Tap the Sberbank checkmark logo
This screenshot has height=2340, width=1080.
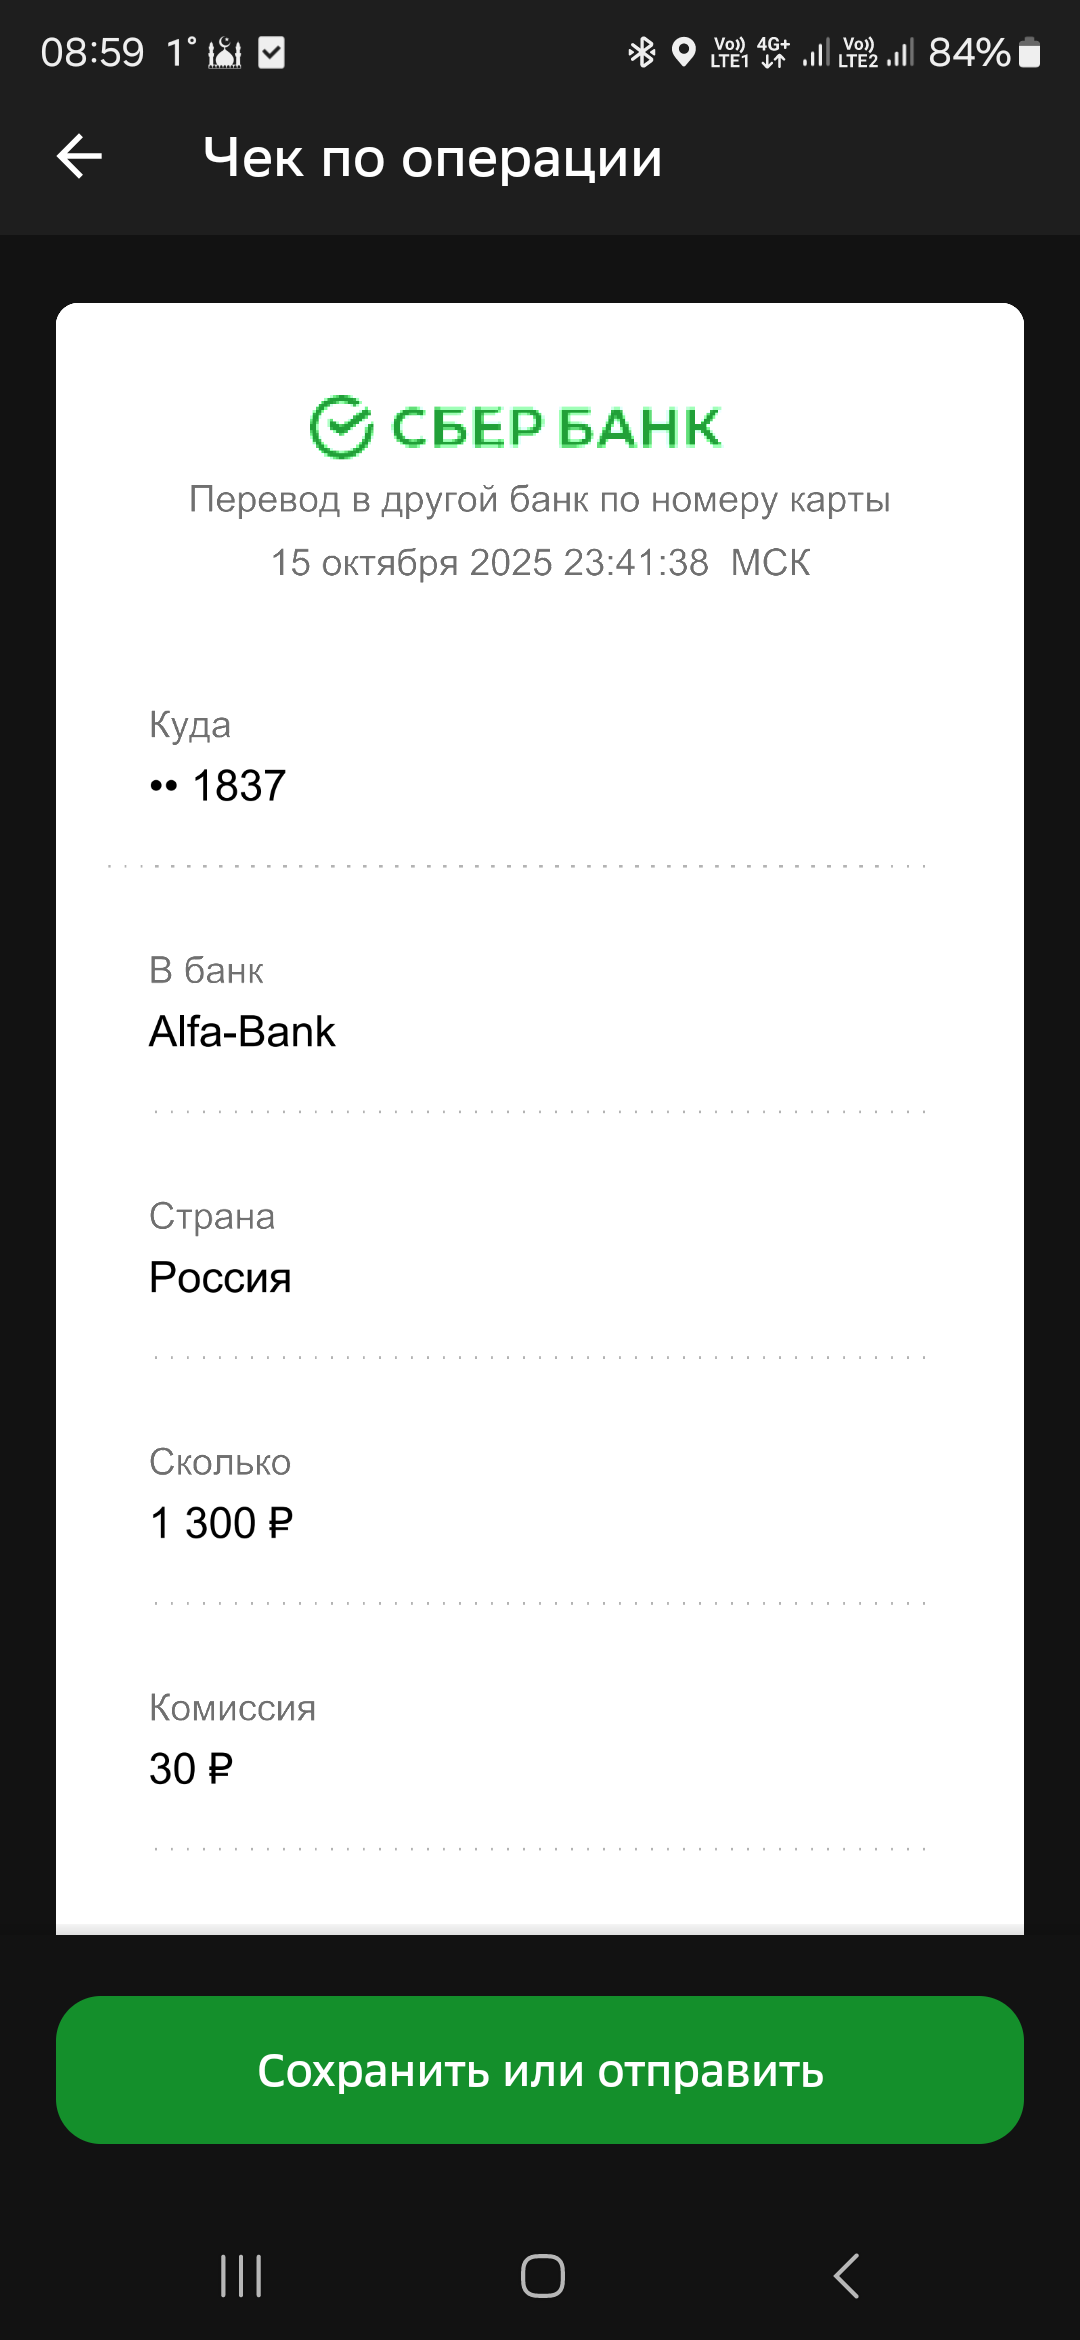(x=341, y=427)
